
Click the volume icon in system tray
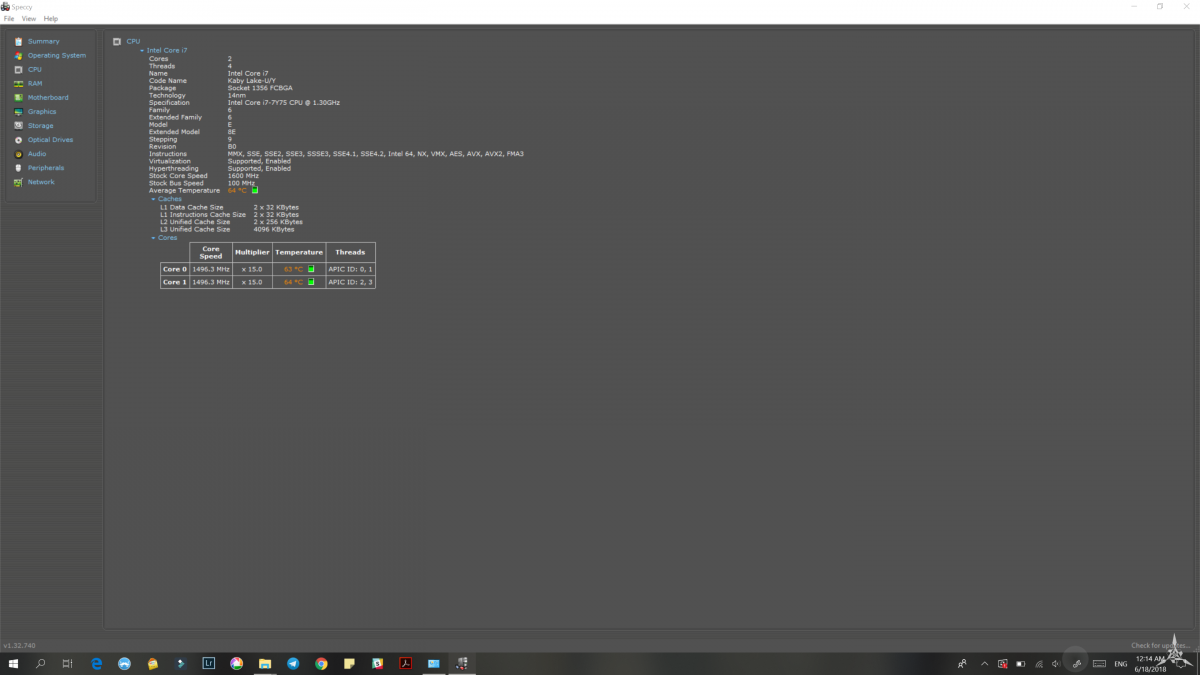coord(1055,664)
